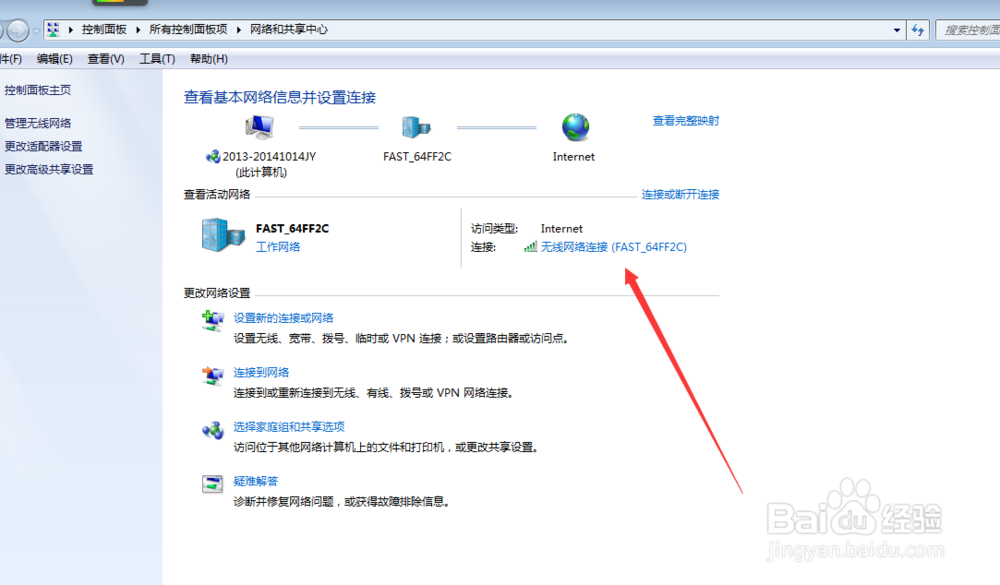
Task: Expand the 控制面板 breadcrumb arrow
Action: (x=138, y=30)
